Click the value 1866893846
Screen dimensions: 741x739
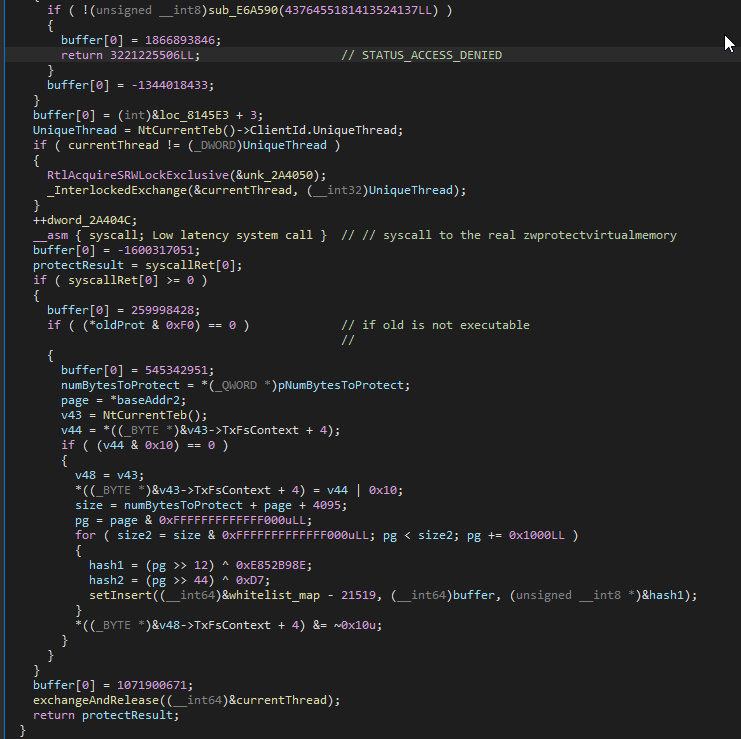coord(180,40)
